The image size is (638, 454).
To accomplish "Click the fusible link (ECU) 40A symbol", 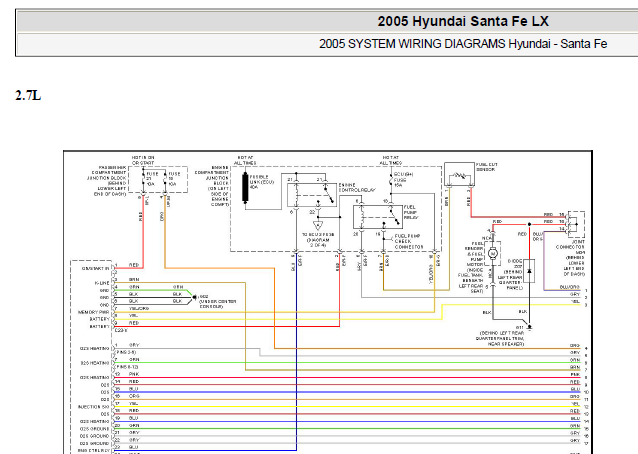I will [x=245, y=188].
